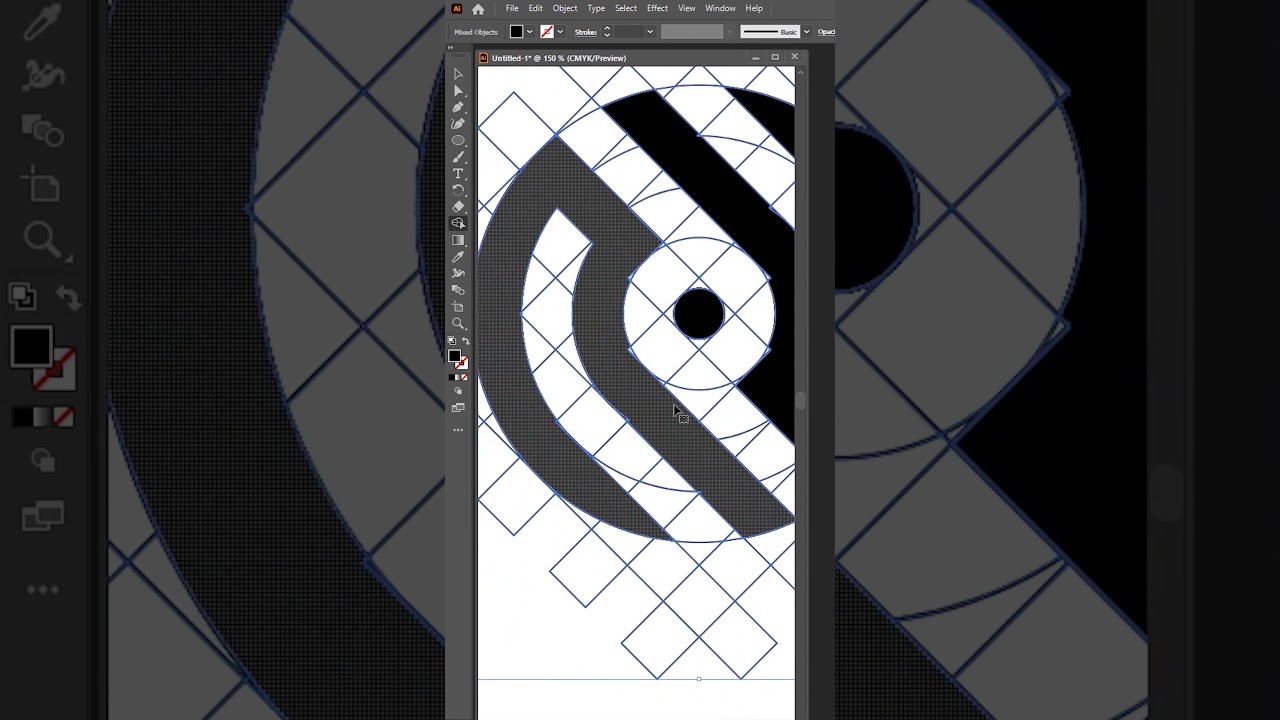Select the Gradient tool
This screenshot has height=720, width=1280.
458,240
